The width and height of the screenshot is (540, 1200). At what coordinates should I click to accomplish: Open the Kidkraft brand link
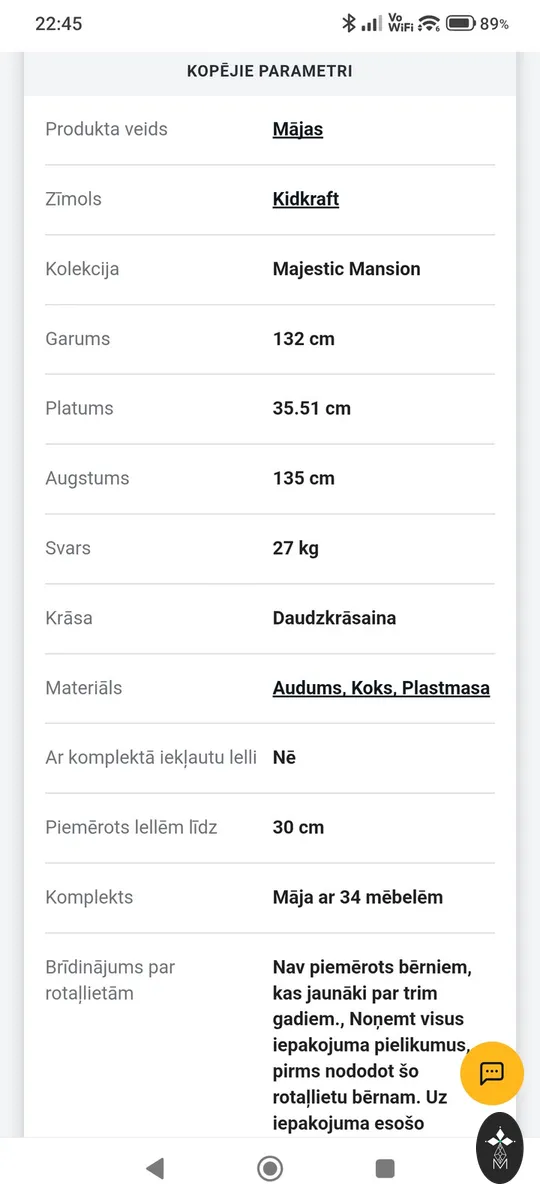pyautogui.click(x=306, y=199)
